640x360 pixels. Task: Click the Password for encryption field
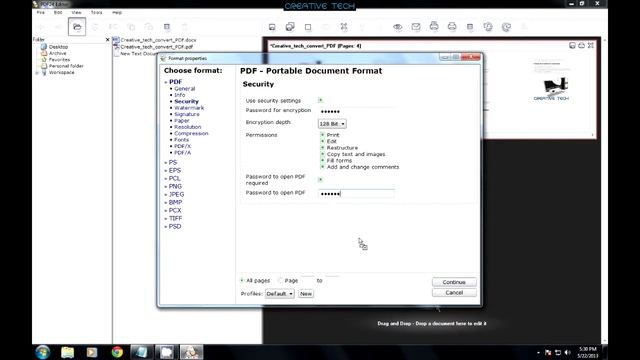click(356, 111)
